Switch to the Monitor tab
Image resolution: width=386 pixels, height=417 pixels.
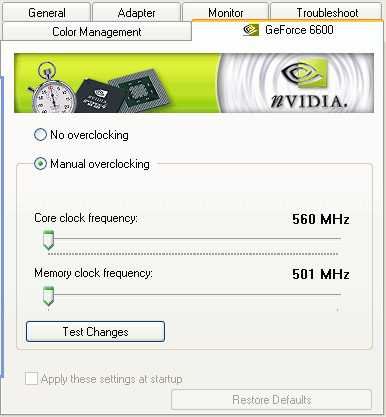[226, 13]
